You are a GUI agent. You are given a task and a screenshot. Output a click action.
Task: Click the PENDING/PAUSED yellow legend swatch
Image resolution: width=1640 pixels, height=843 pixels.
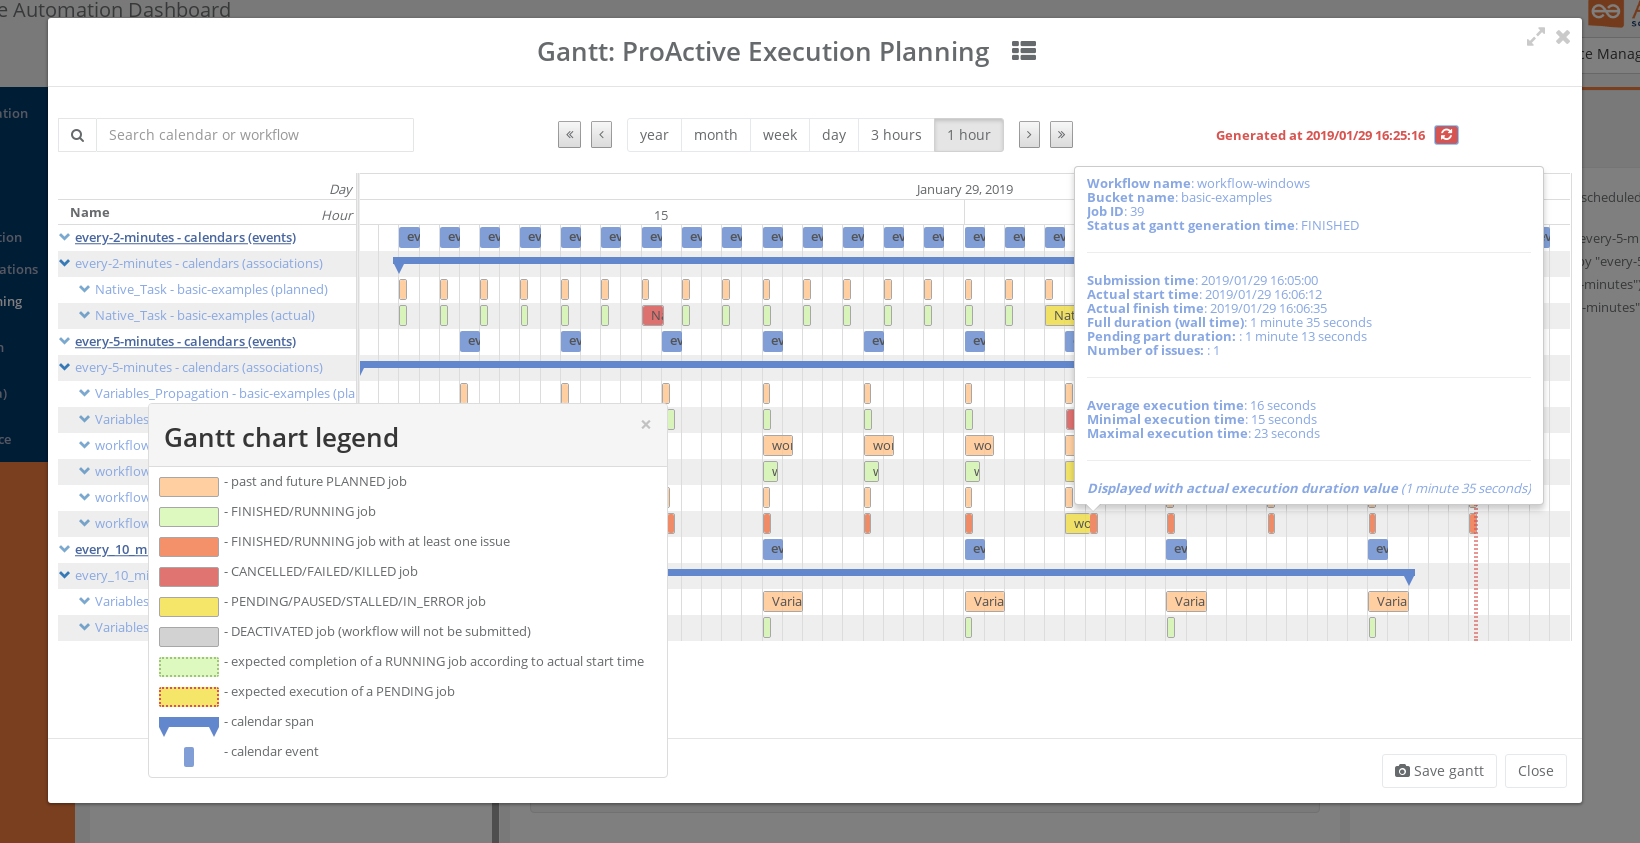189,607
